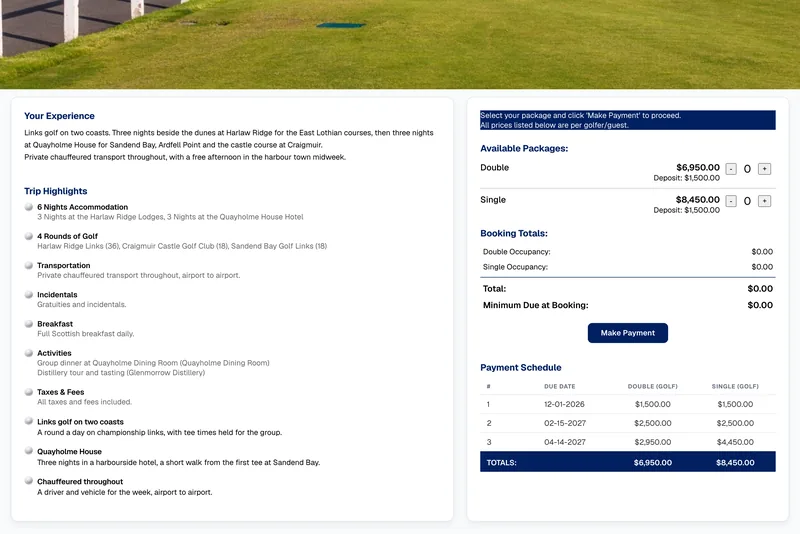Click the golf ball bullet beside 6 Nights Accommodation

(29, 207)
